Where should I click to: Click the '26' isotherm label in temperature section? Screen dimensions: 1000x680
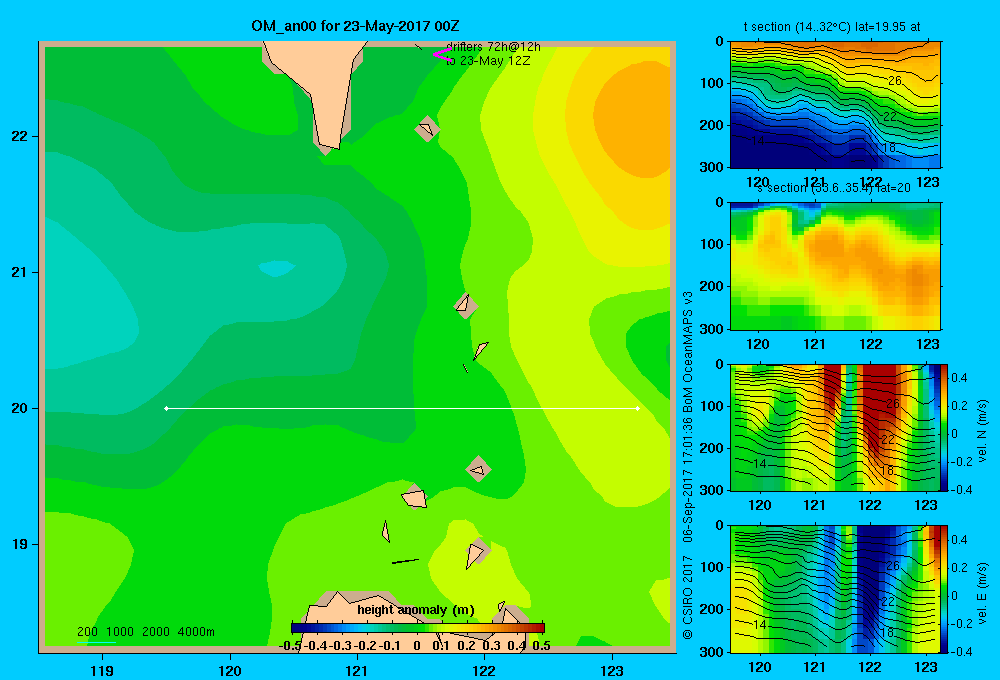coord(895,80)
